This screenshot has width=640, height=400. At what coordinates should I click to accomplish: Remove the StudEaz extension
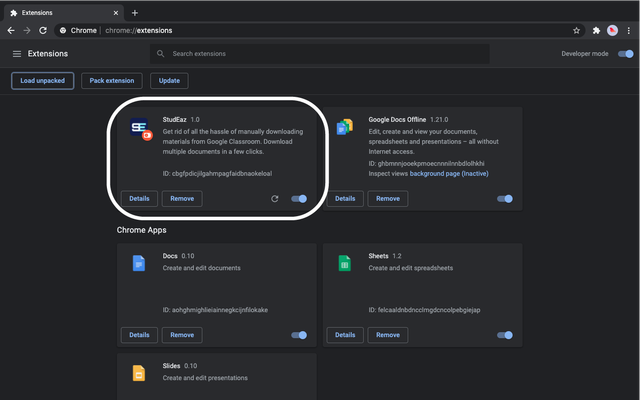click(x=182, y=199)
